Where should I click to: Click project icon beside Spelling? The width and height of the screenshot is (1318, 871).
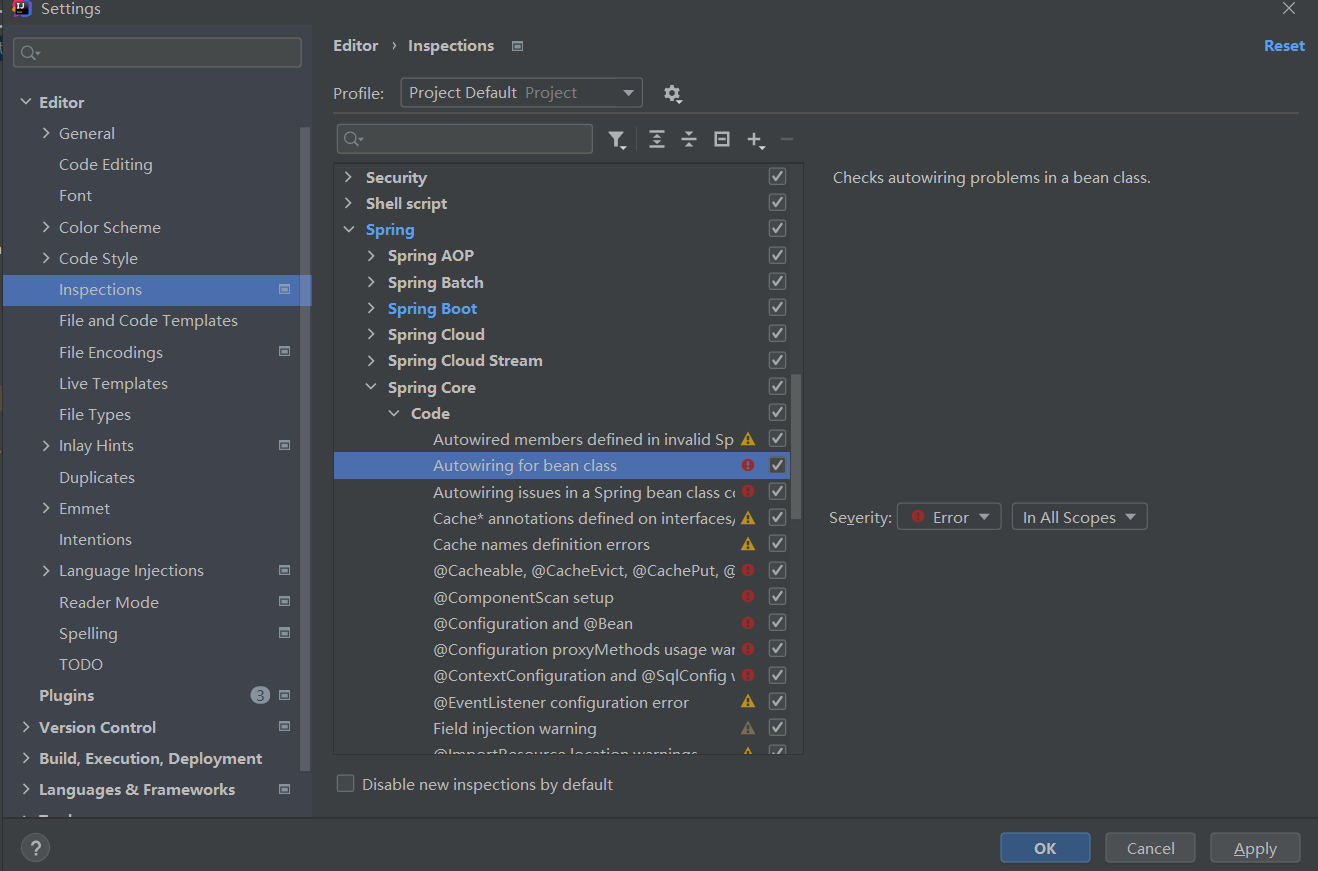pyautogui.click(x=285, y=633)
